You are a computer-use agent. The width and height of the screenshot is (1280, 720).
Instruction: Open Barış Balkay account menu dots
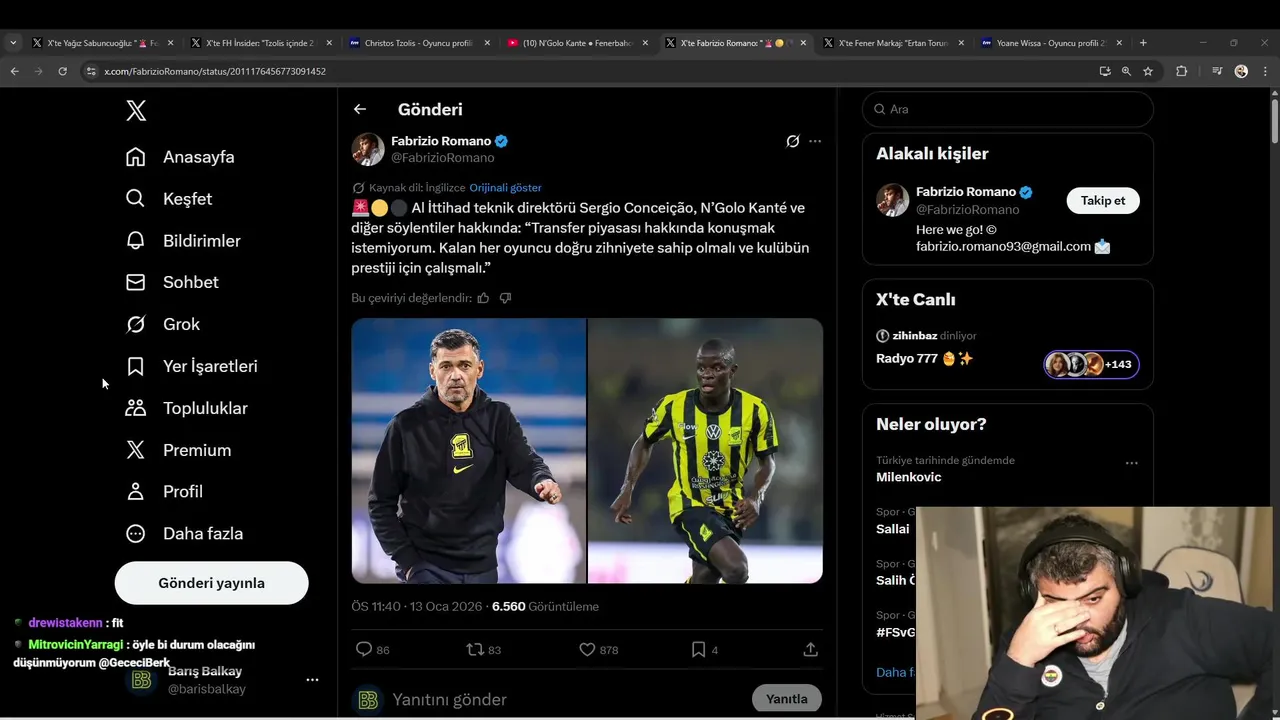[312, 680]
